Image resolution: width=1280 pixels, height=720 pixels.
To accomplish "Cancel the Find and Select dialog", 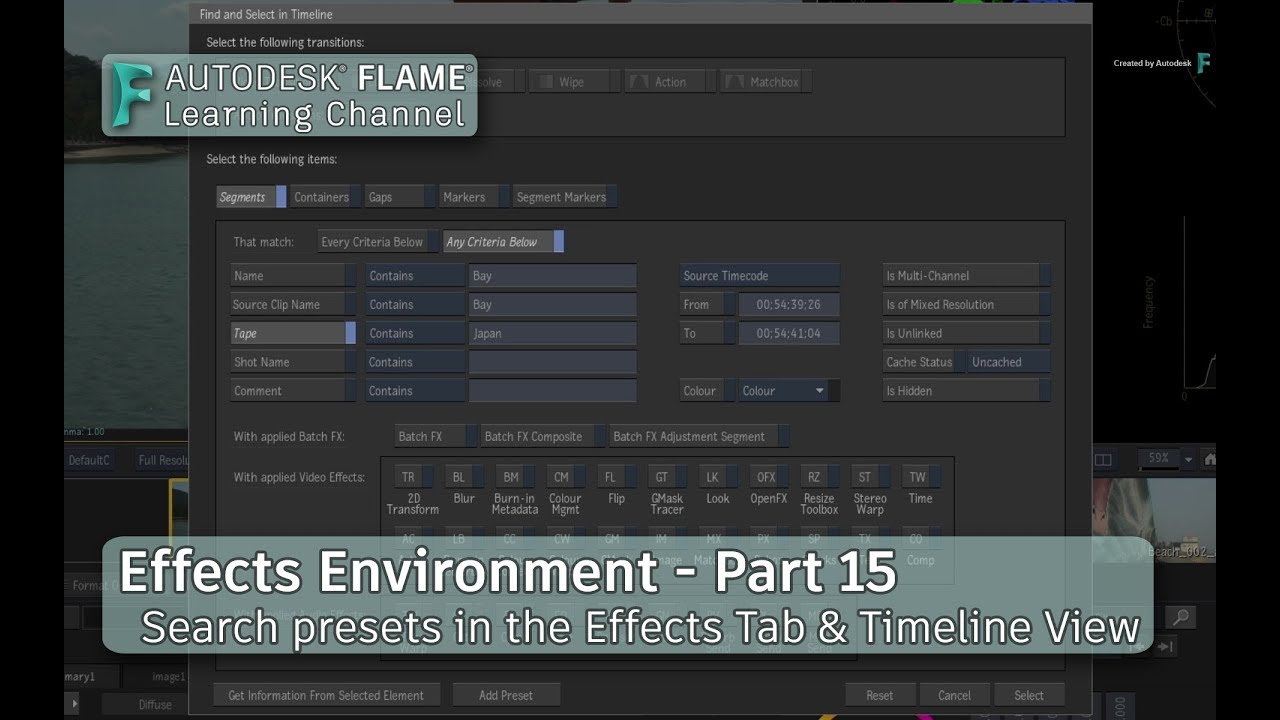I will pyautogui.click(x=954, y=695).
